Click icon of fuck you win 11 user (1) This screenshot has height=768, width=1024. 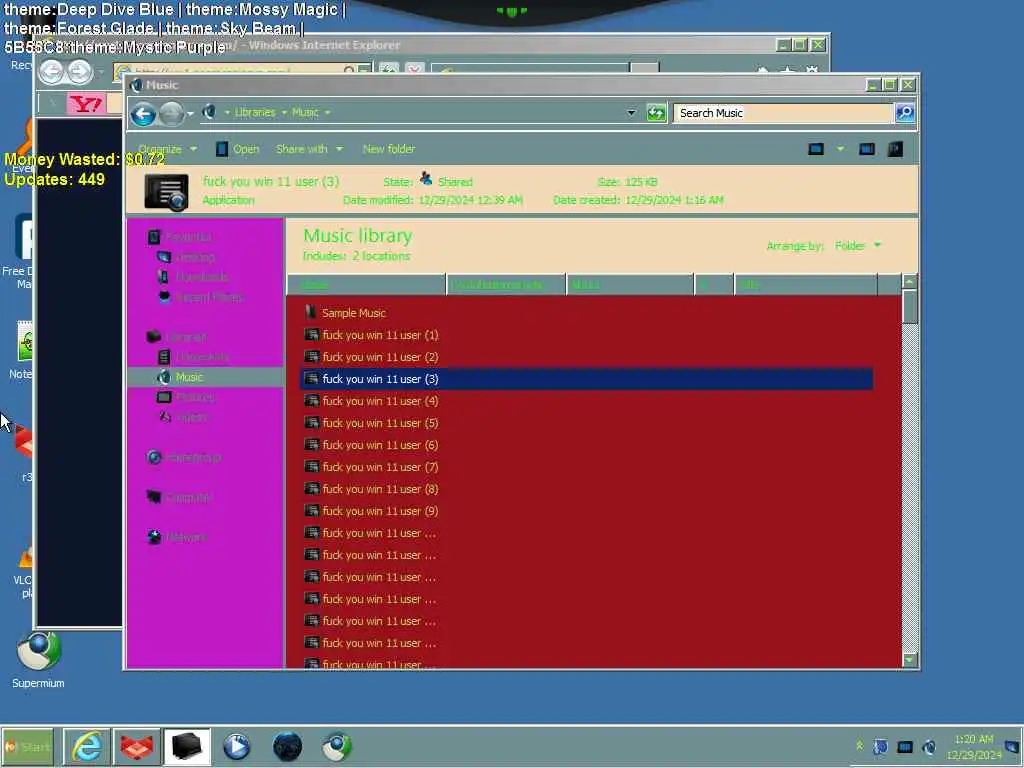[312, 335]
